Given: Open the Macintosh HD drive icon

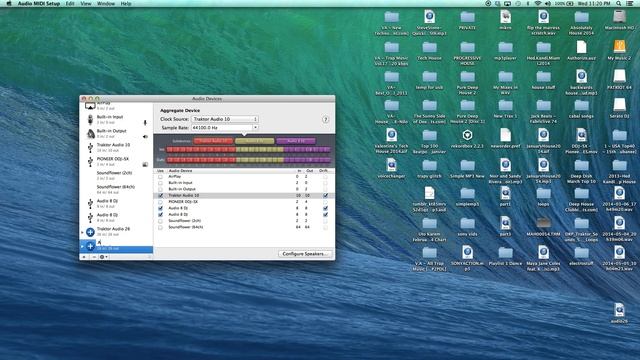Looking at the screenshot, I should pyautogui.click(x=619, y=17).
